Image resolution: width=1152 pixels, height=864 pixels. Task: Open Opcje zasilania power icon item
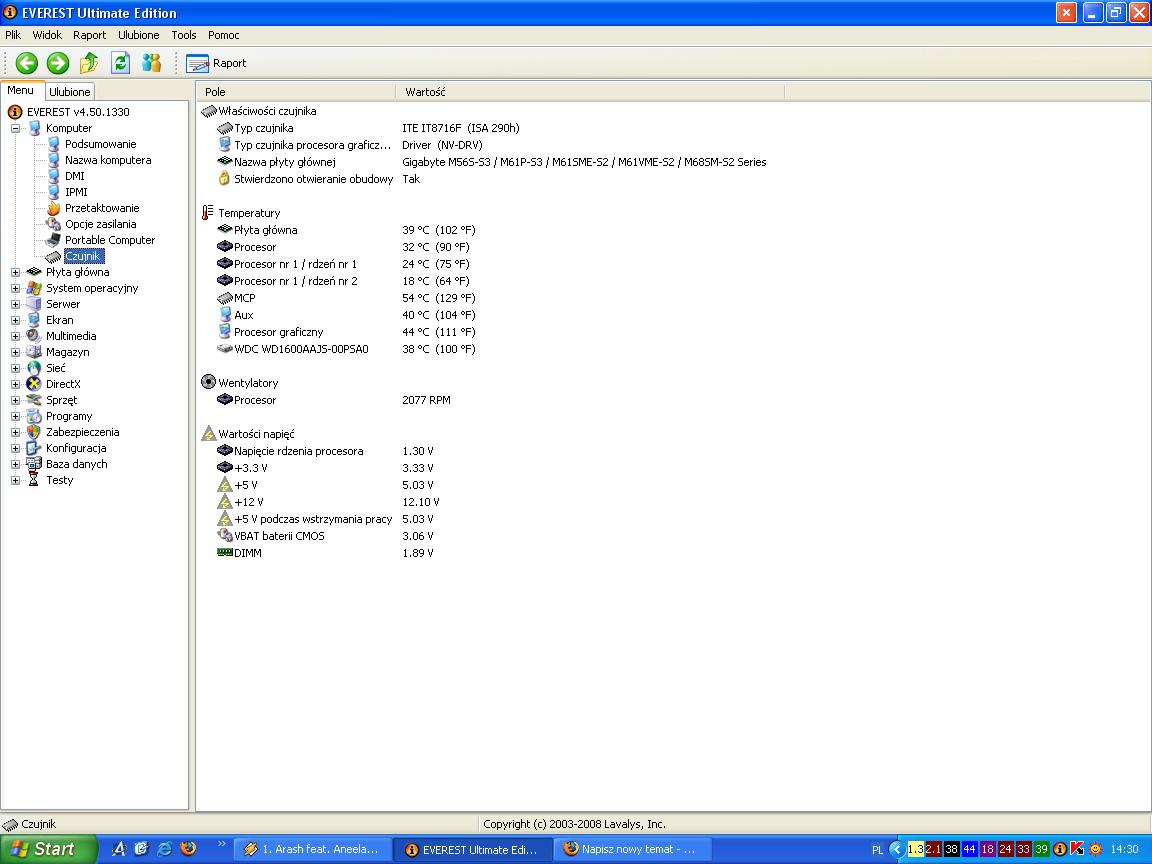(x=100, y=224)
